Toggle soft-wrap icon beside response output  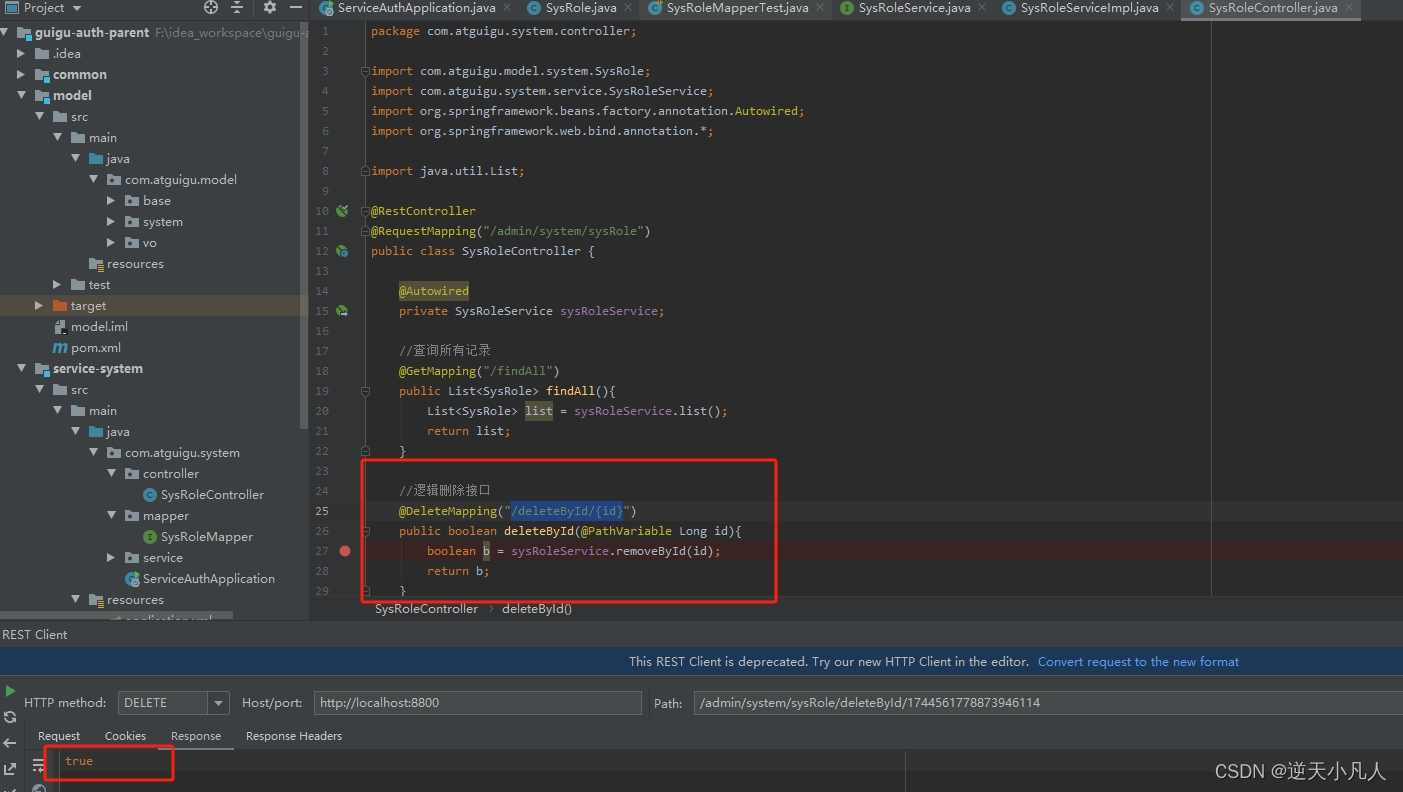39,765
